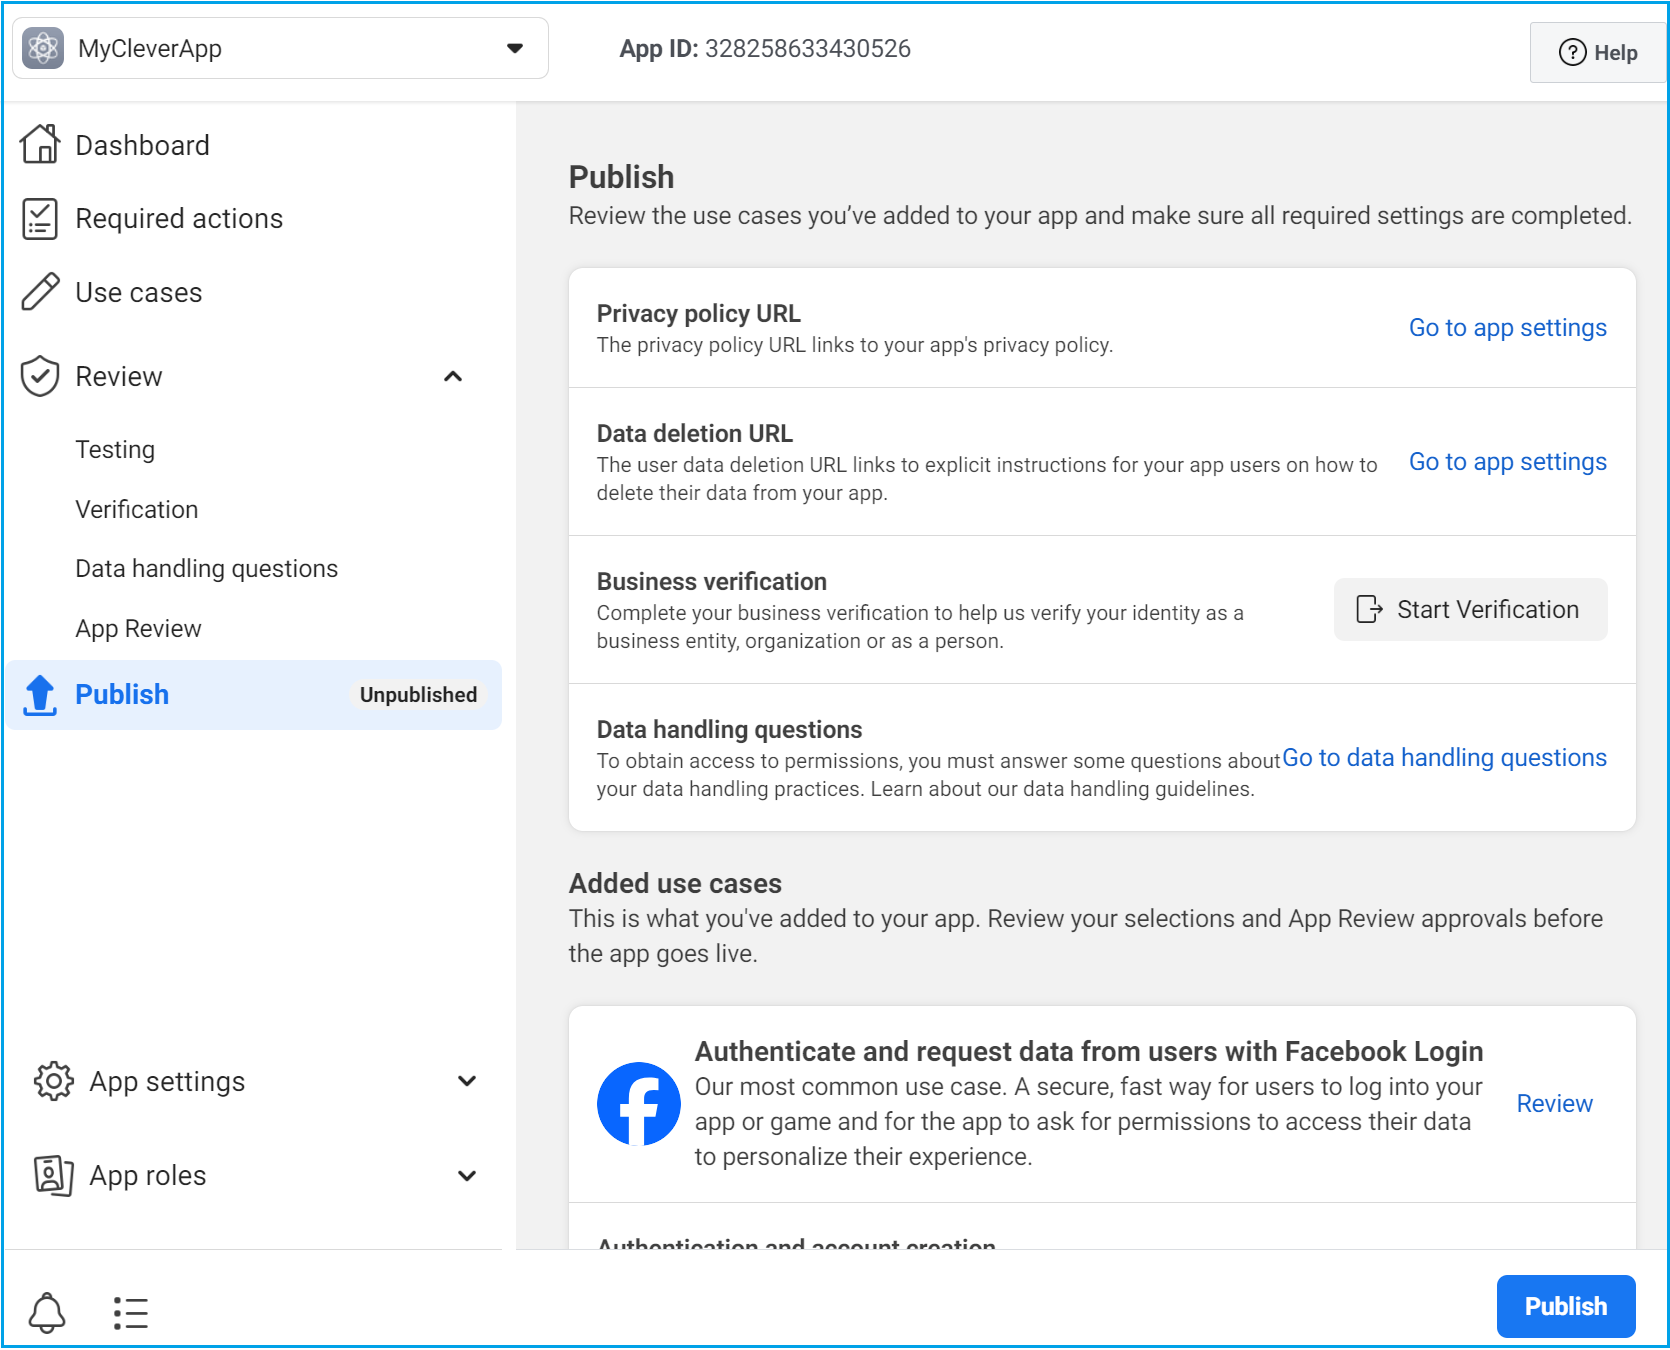Click the Unpublished status badge
Image resolution: width=1670 pixels, height=1350 pixels.
tap(418, 694)
